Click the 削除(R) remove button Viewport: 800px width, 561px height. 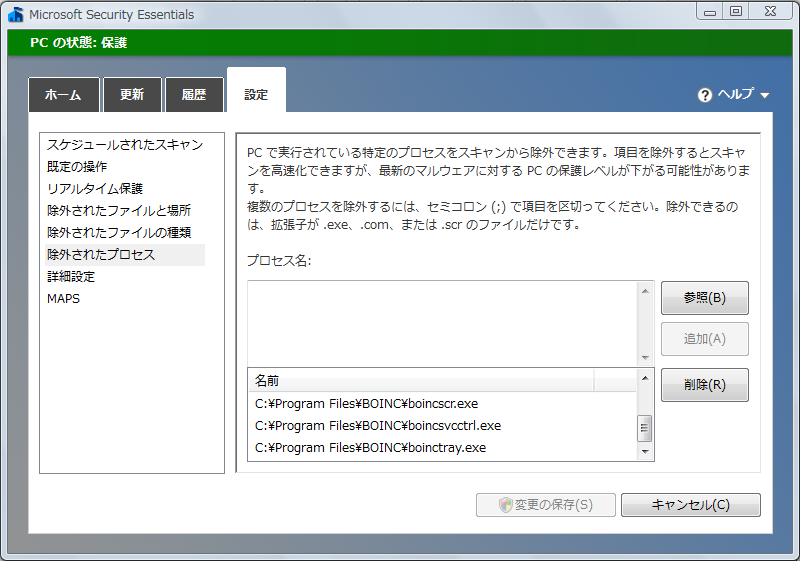pyautogui.click(x=705, y=385)
